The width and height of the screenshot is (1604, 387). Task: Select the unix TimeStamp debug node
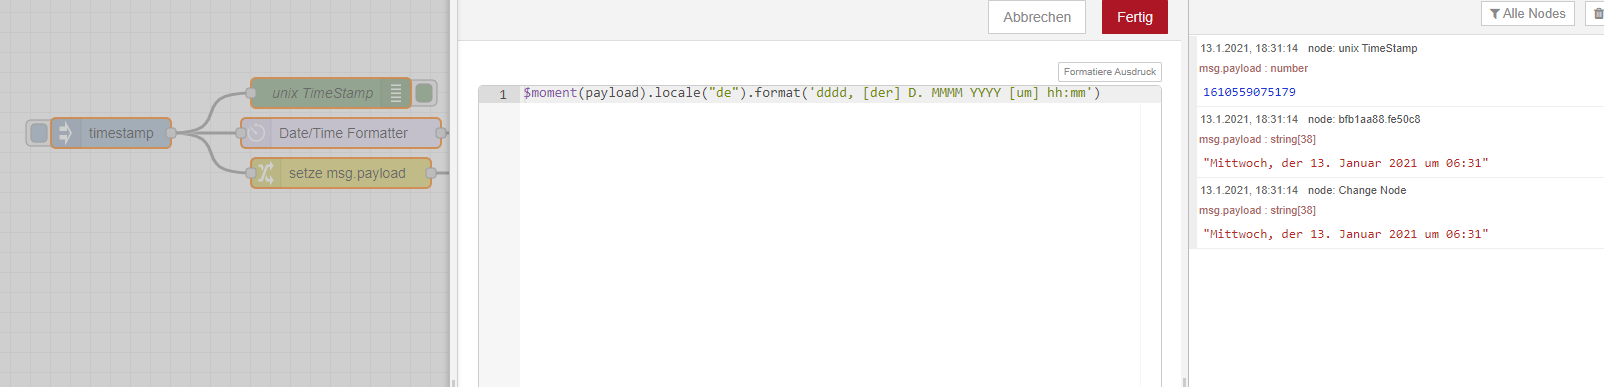[330, 93]
